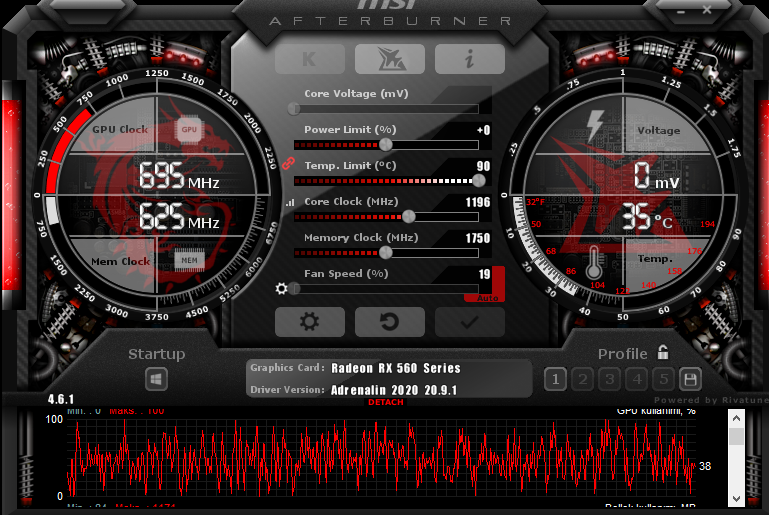
Task: Click the Adrenalin 2020 20.9.1 driver version
Action: point(394,390)
